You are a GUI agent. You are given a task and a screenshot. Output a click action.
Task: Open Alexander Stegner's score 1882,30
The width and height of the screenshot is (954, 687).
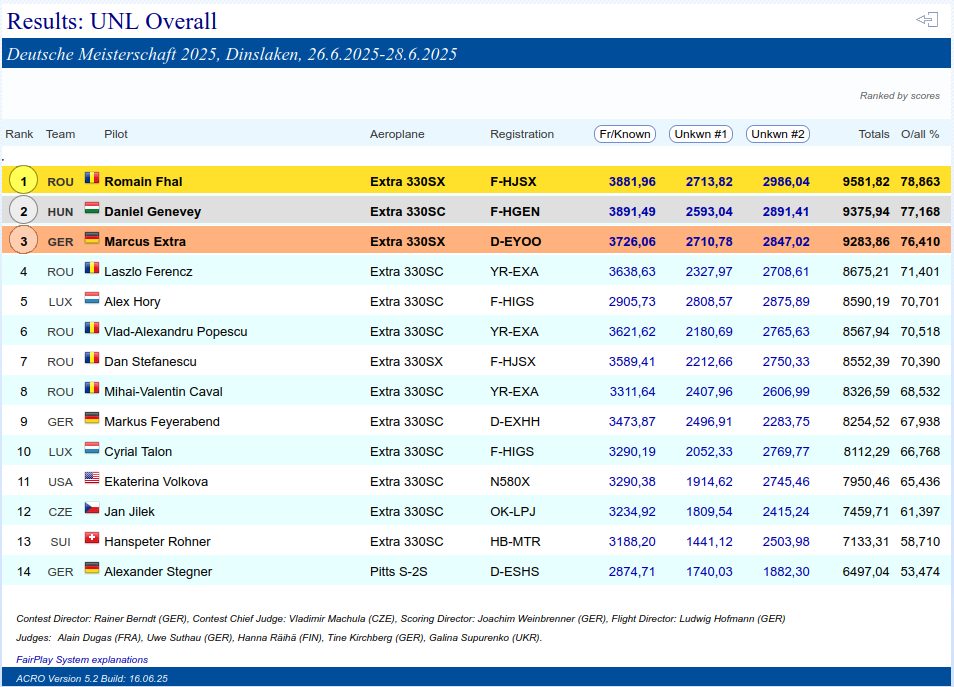[x=786, y=571]
